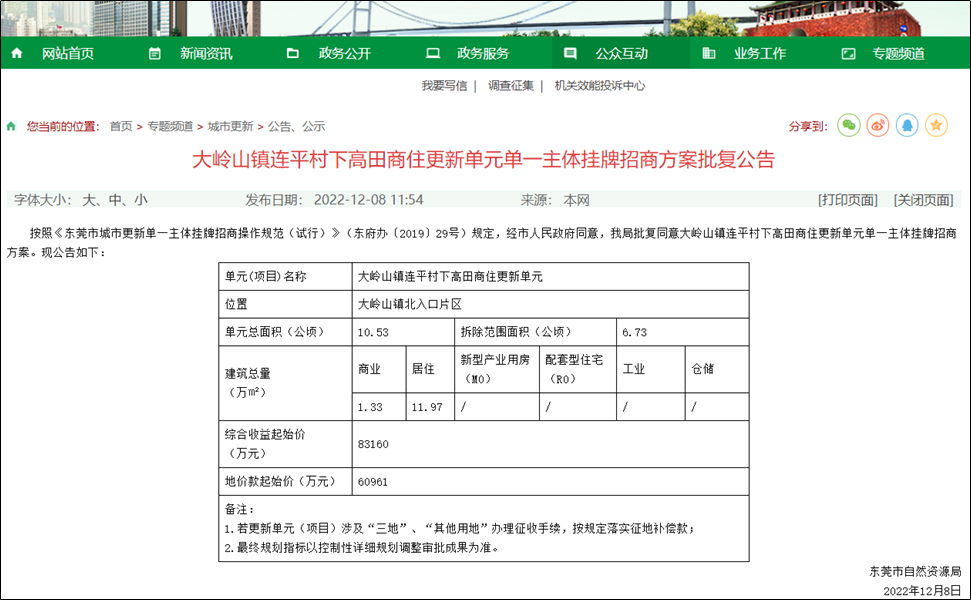Go to 专题频道 in breadcrumb
Image resolution: width=971 pixels, height=600 pixels.
170,126
